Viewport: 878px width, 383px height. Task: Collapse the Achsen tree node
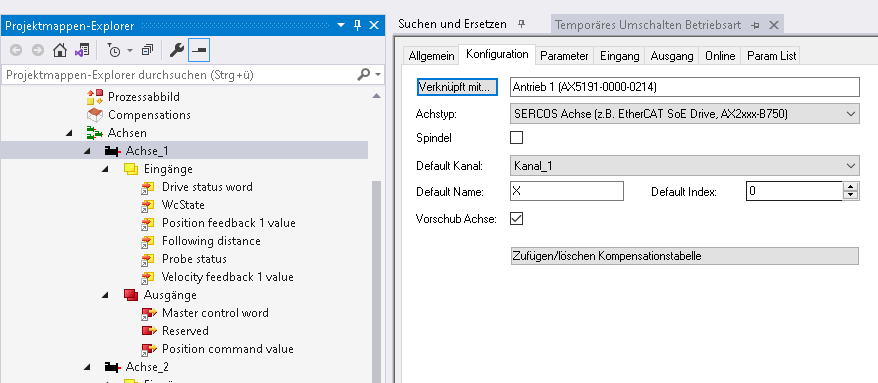click(x=69, y=133)
